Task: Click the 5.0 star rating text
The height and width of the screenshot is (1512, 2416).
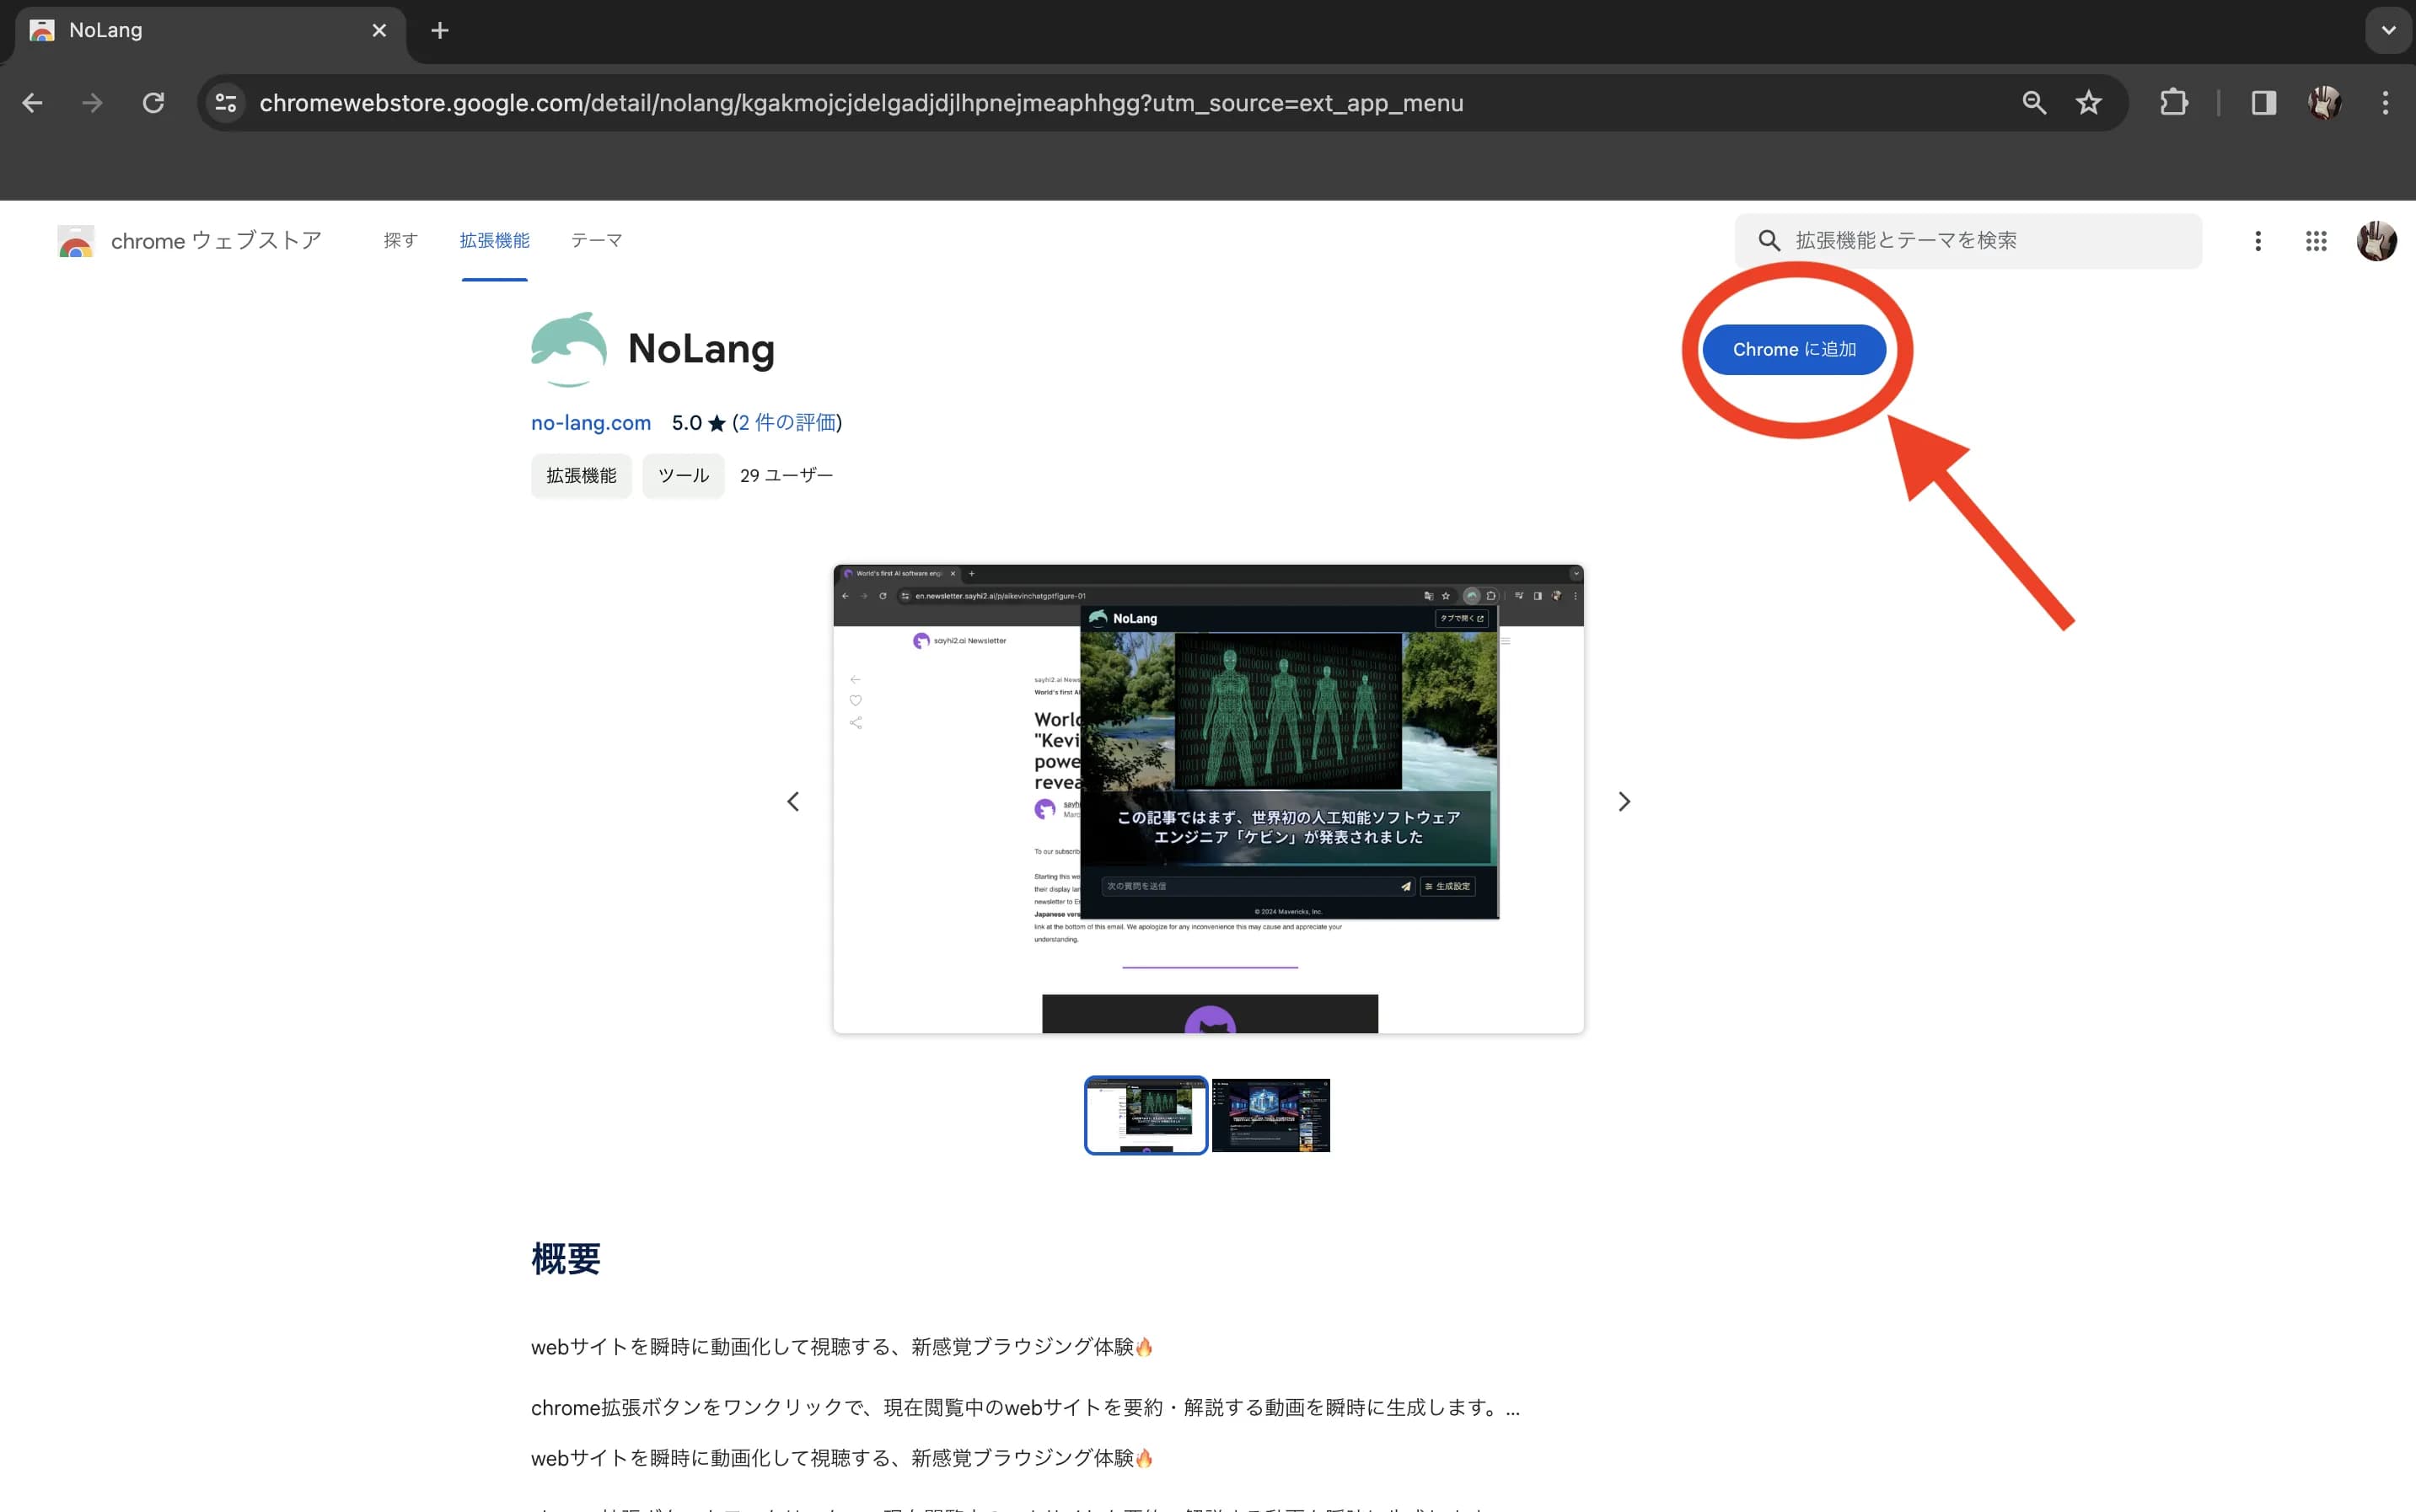Action: 698,423
